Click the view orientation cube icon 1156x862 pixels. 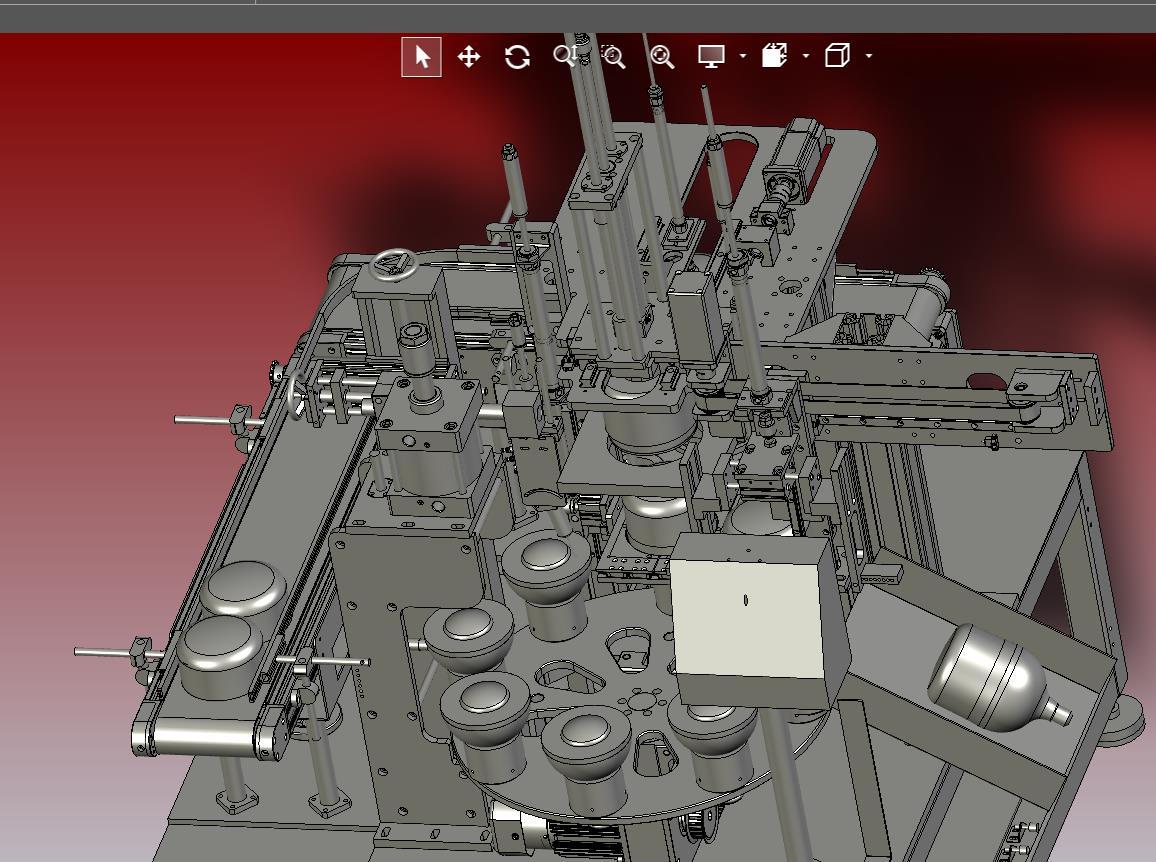point(838,56)
